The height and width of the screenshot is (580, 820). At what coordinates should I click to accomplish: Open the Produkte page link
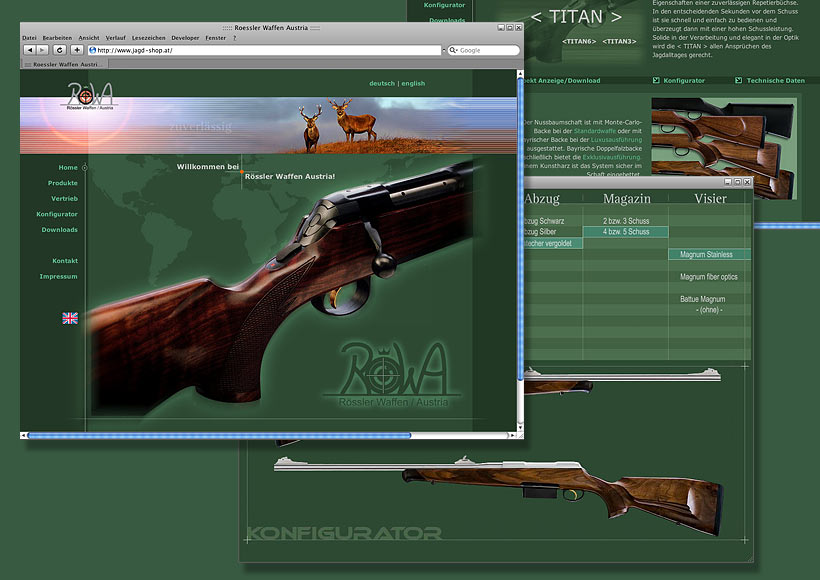click(x=62, y=183)
